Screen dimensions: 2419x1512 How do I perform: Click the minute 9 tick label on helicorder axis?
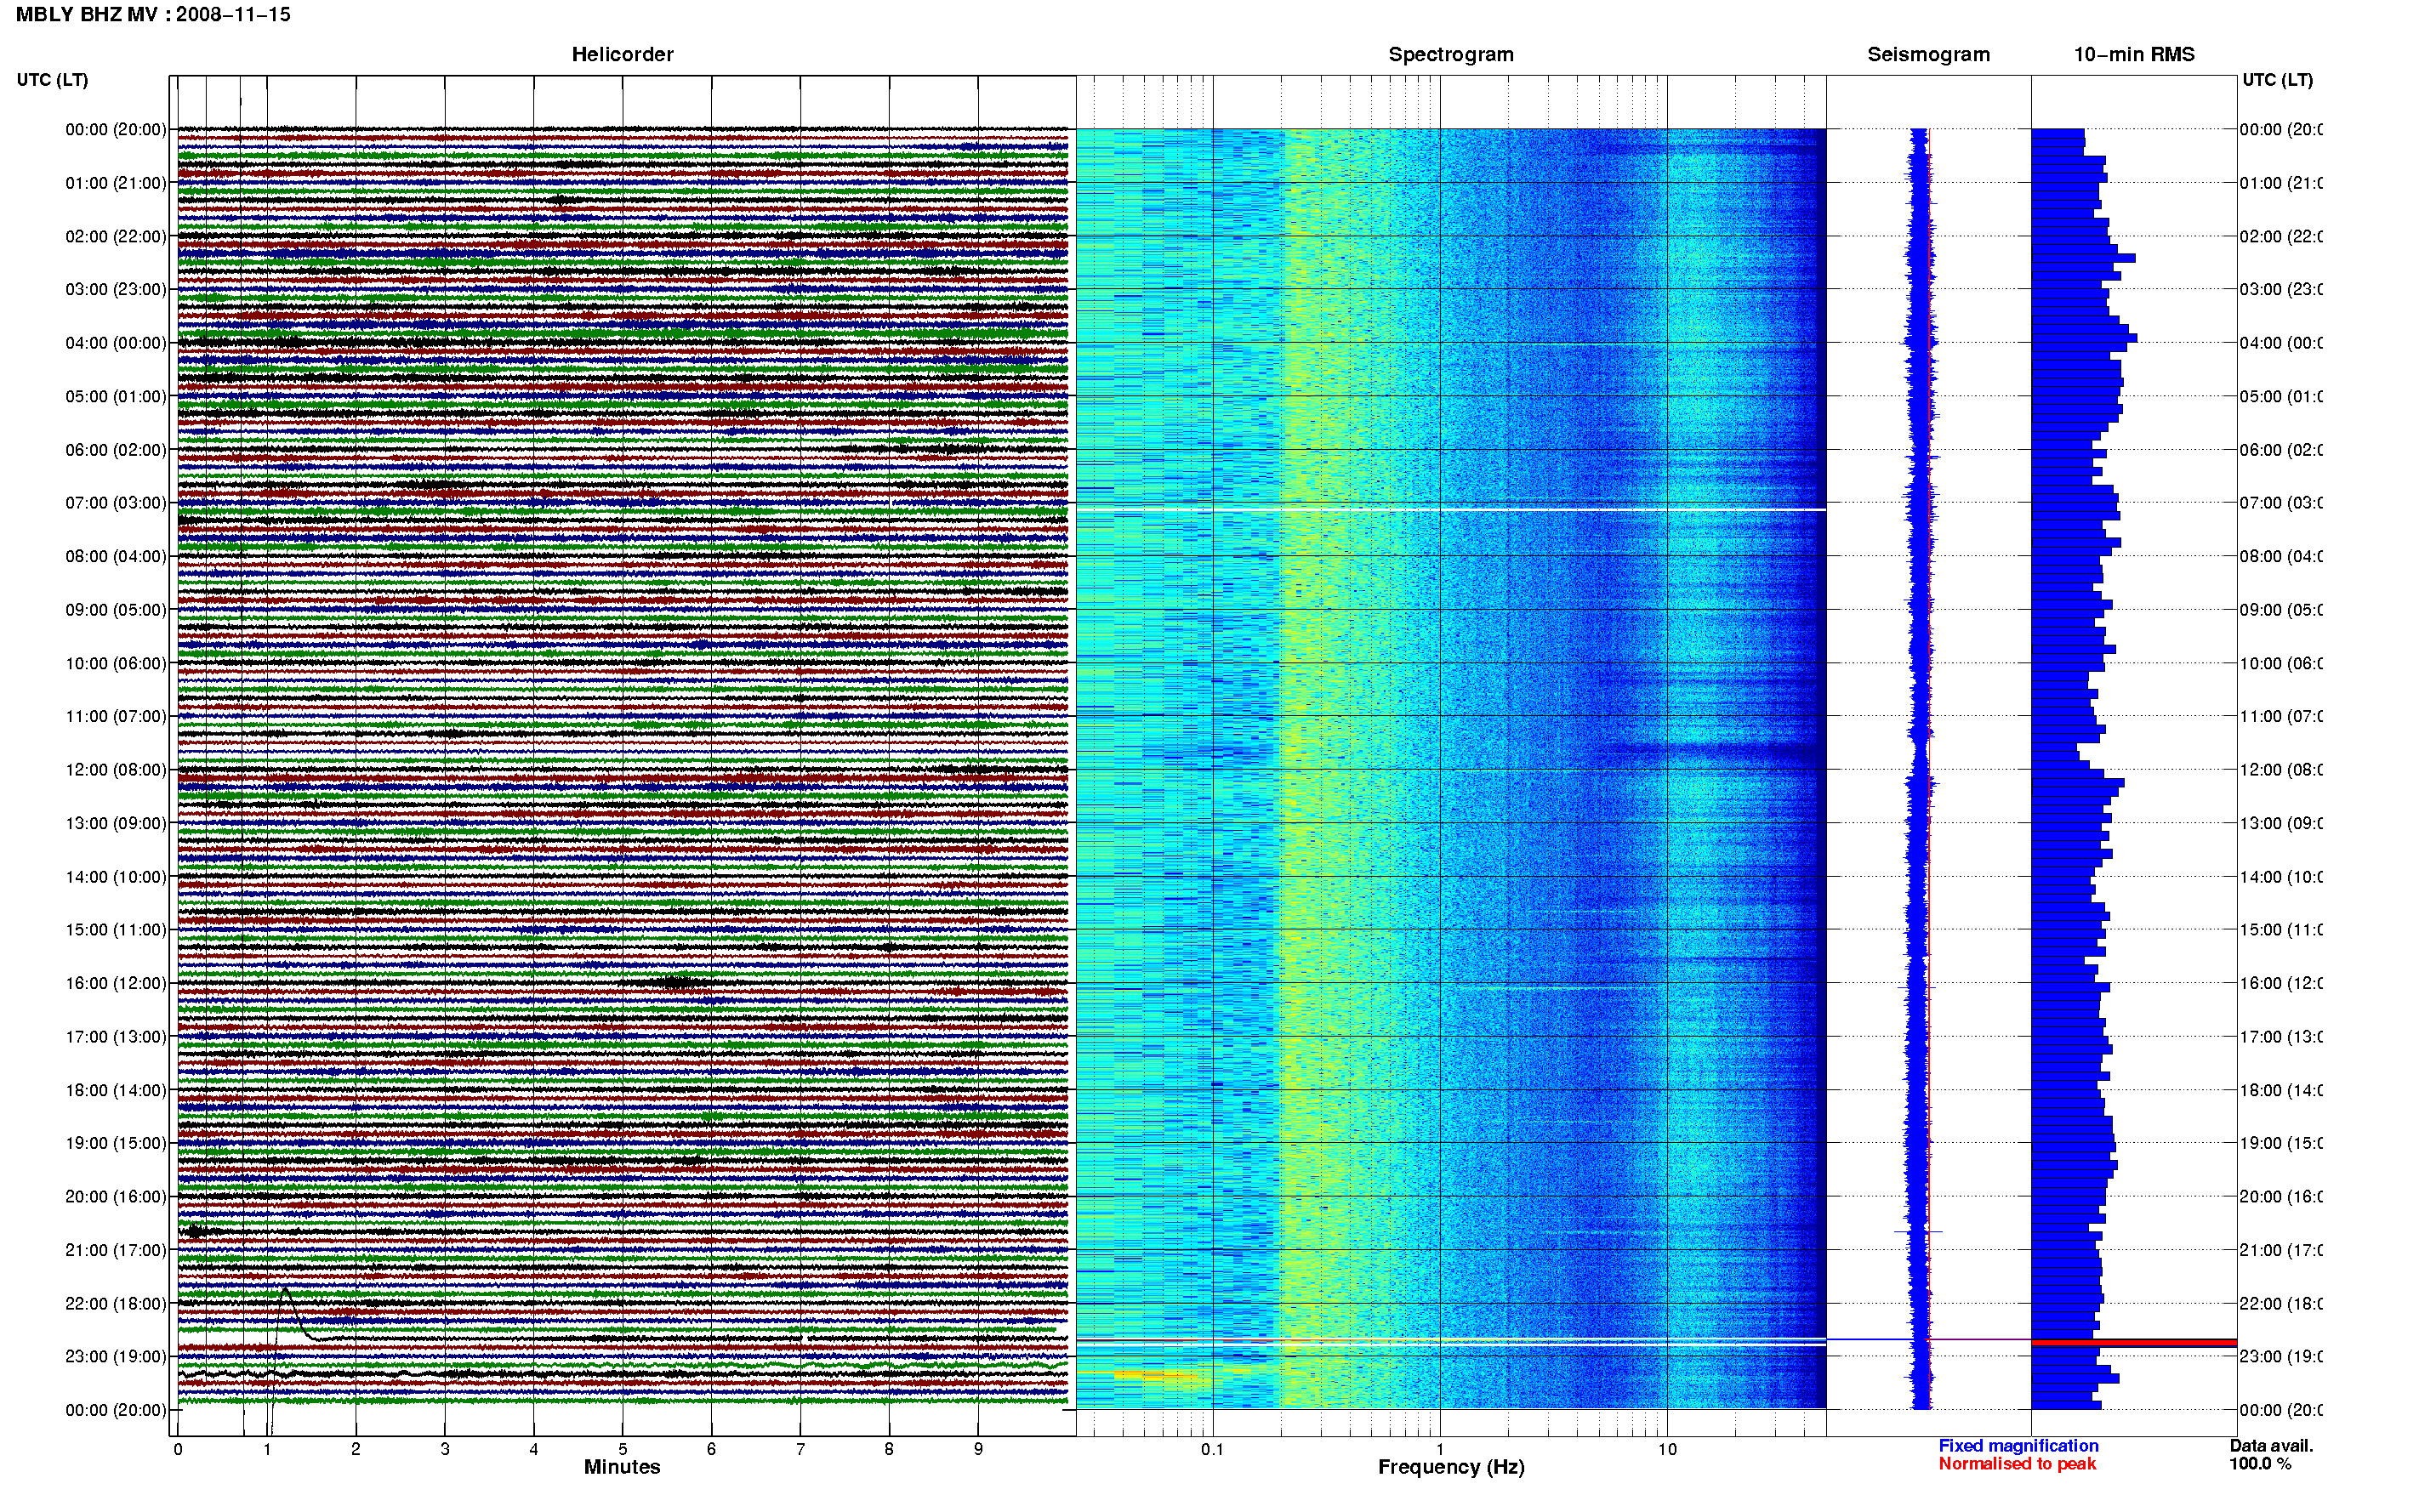coord(978,1449)
